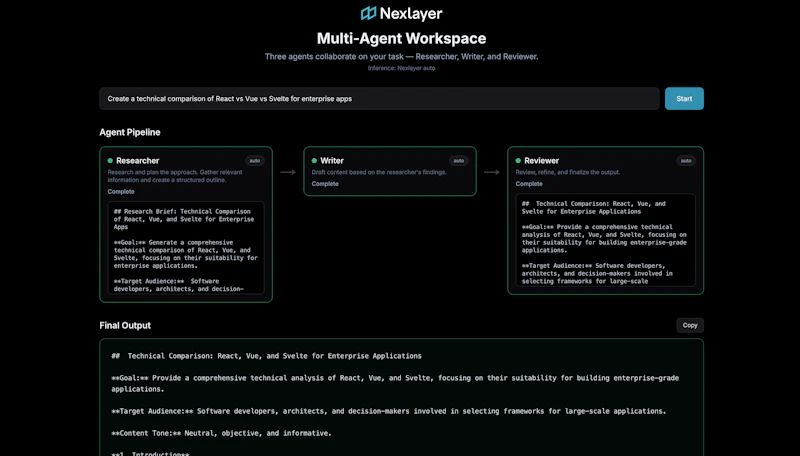Click the 'Three agents collaborate' subtitle
This screenshot has height=456, width=800.
(x=402, y=57)
